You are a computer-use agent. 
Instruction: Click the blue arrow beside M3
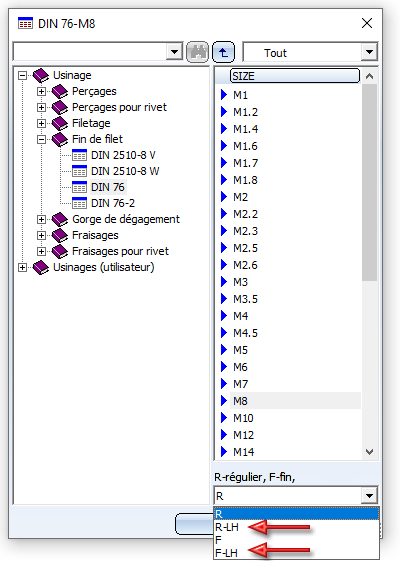224,282
